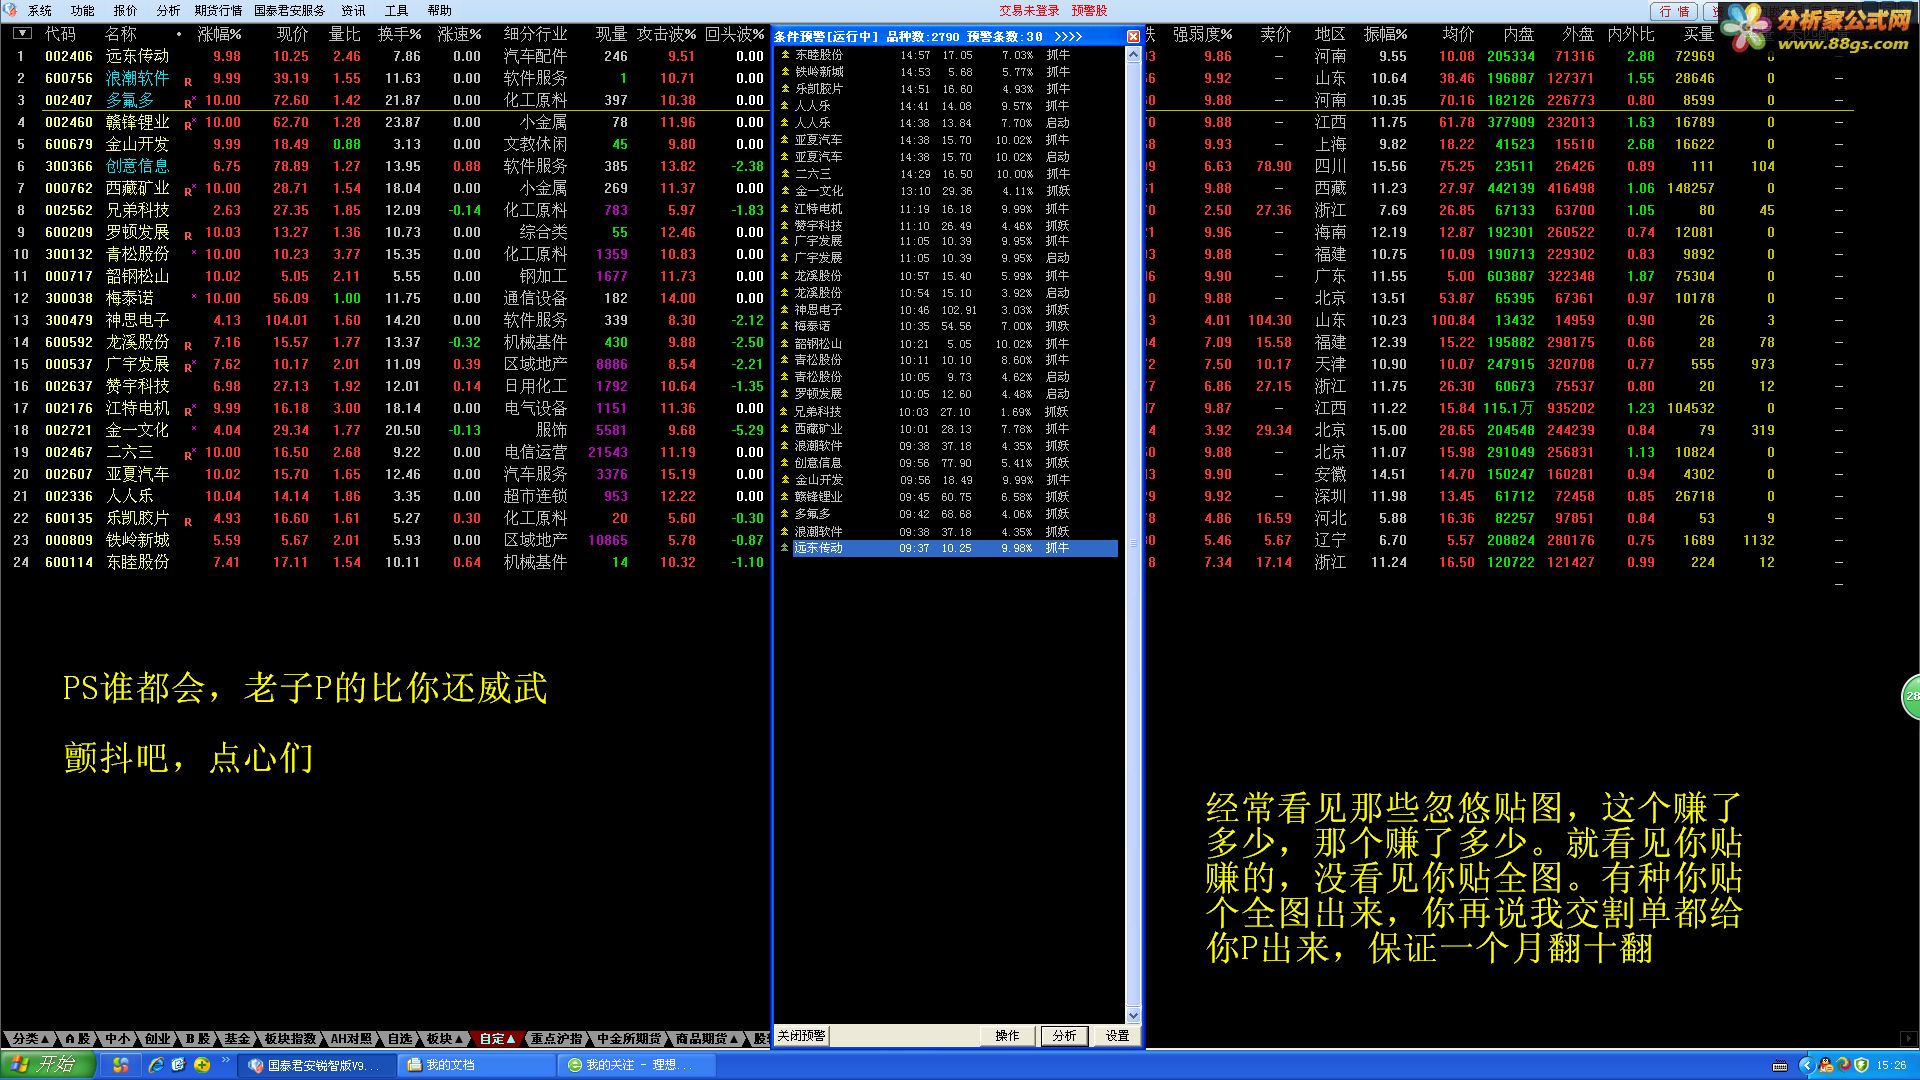Viewport: 1920px width, 1080px height.
Task: Switch to the A股 tab
Action: coord(79,1039)
